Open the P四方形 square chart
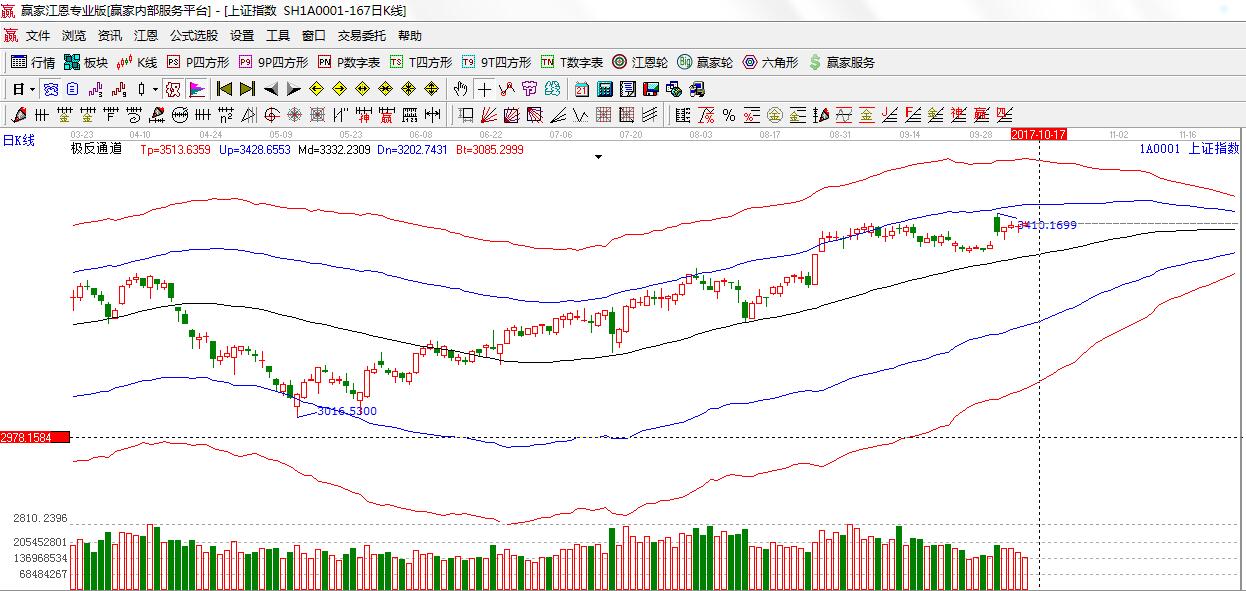Image resolution: width=1246 pixels, height=591 pixels. coord(199,62)
